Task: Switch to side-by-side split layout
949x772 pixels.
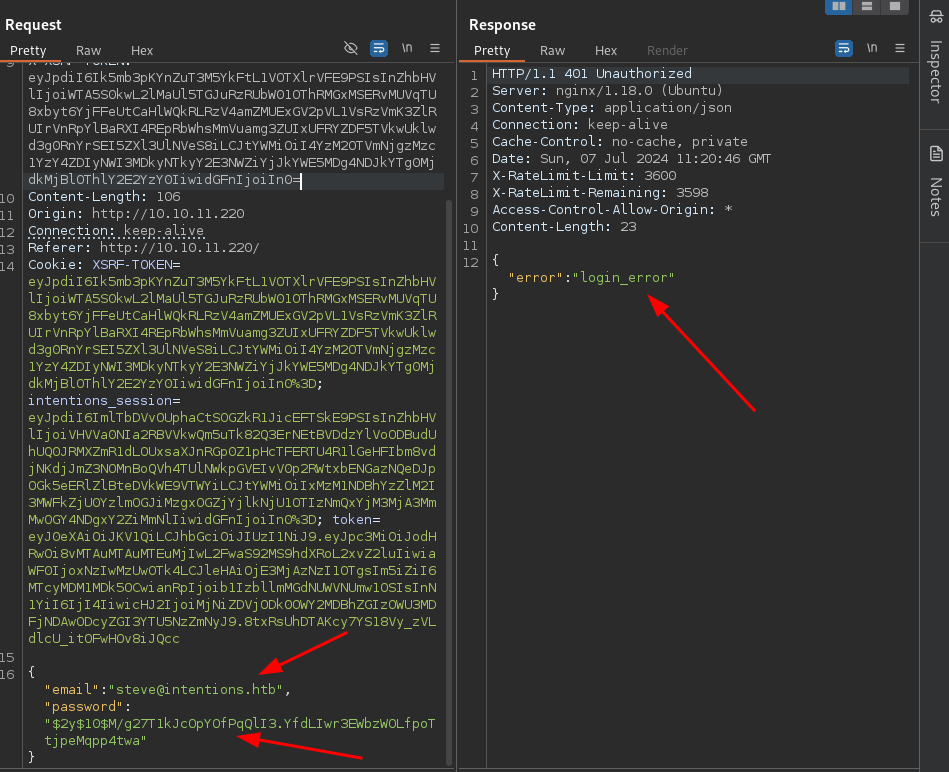Action: pyautogui.click(x=839, y=6)
